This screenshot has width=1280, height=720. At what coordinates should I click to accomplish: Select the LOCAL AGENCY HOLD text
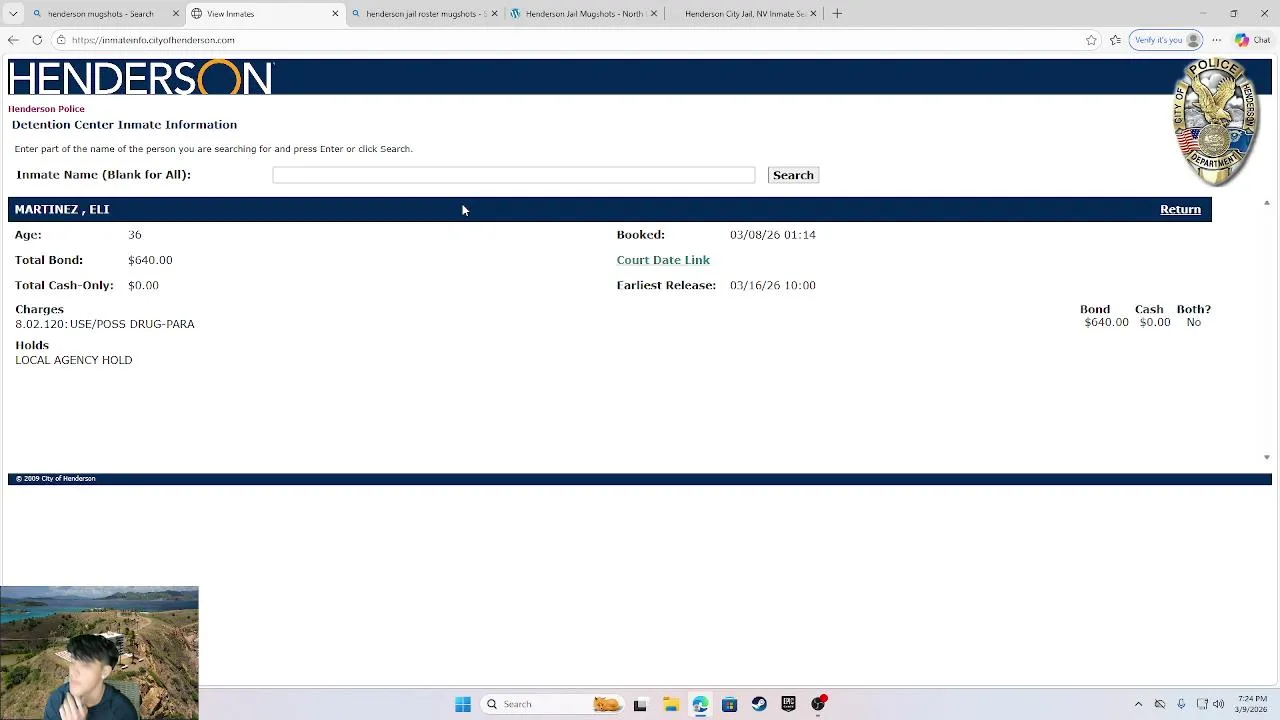click(73, 360)
